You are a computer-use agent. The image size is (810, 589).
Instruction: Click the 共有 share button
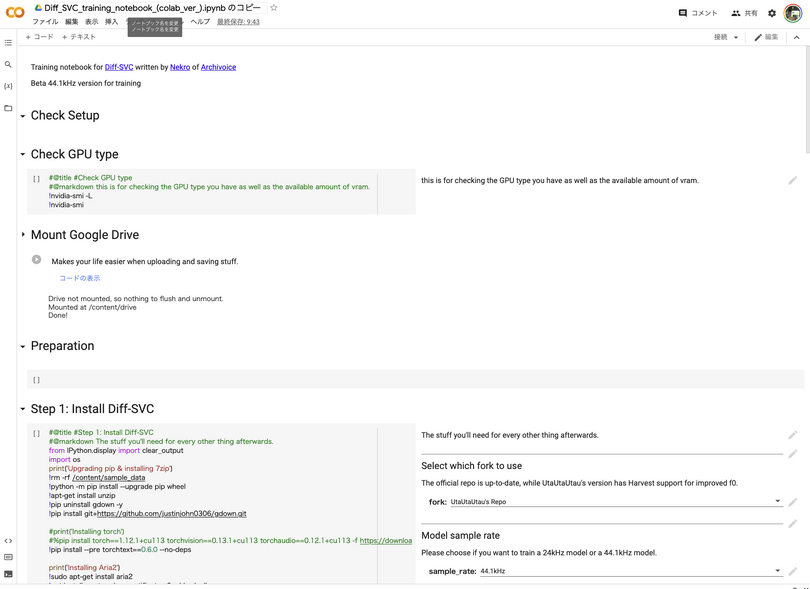point(744,13)
